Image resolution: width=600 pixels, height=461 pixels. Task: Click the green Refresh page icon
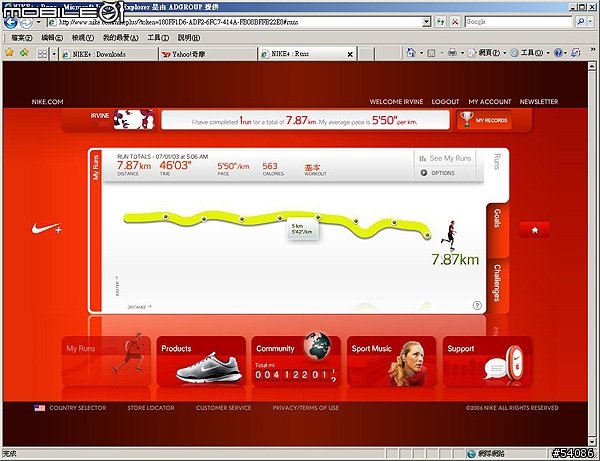[x=440, y=22]
